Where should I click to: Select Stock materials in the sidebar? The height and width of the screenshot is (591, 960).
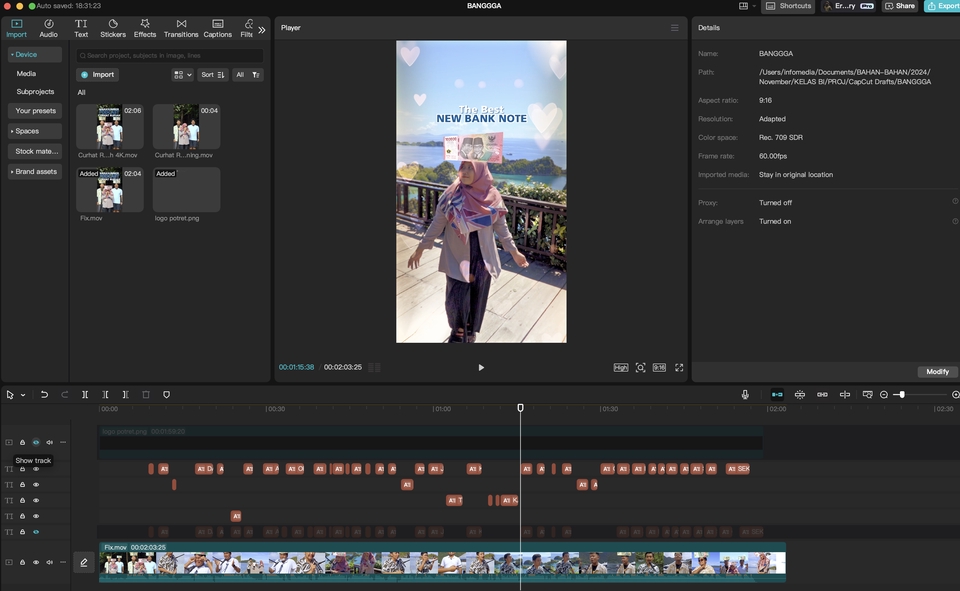pos(33,150)
